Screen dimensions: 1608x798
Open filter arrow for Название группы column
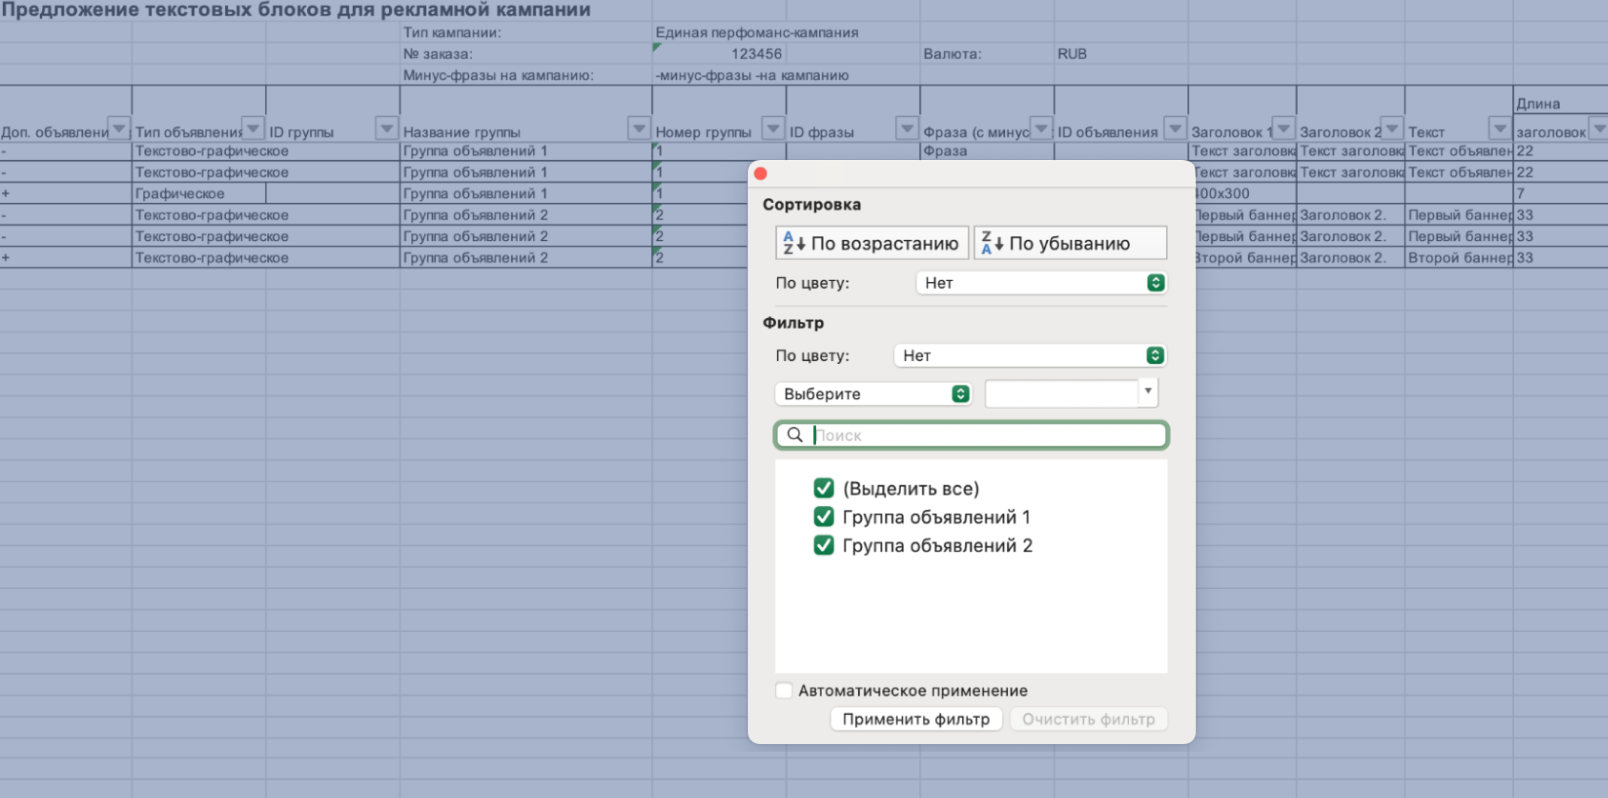pos(639,128)
